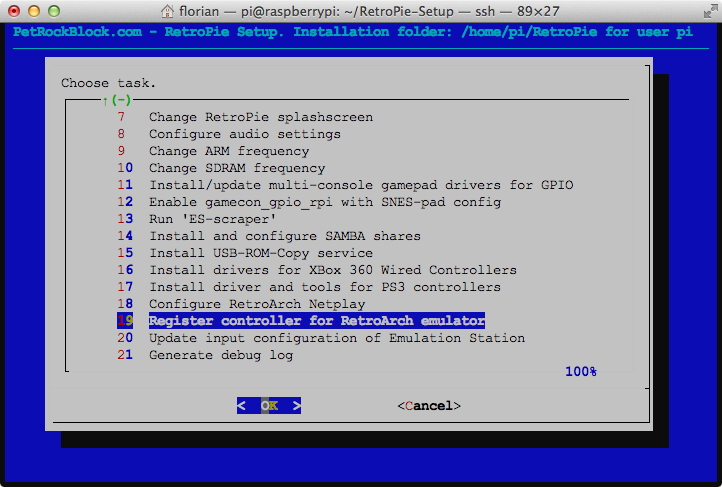Select item 17 Install driver for PS3 controllers

click(309, 287)
